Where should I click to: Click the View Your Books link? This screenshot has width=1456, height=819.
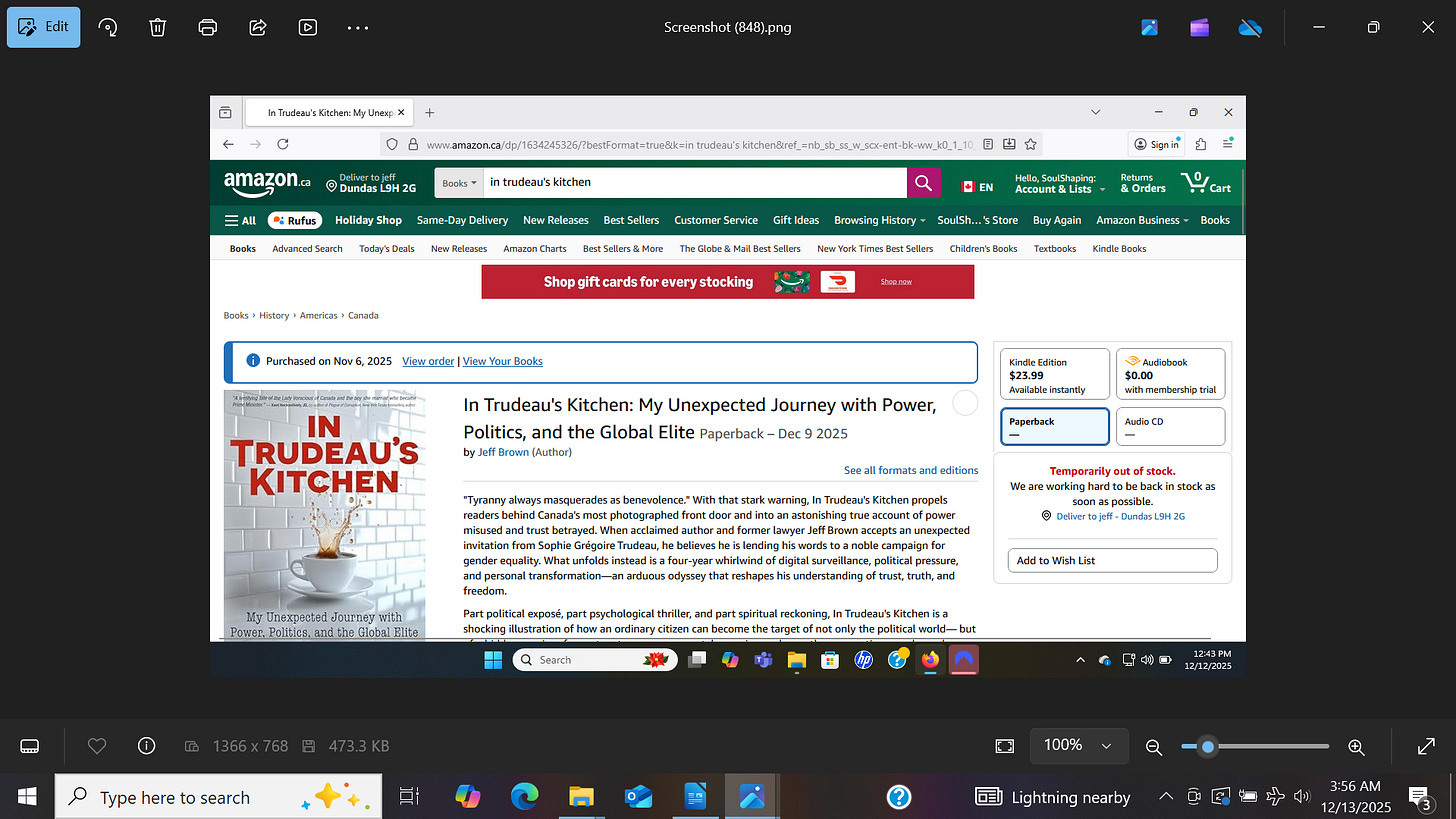point(503,361)
